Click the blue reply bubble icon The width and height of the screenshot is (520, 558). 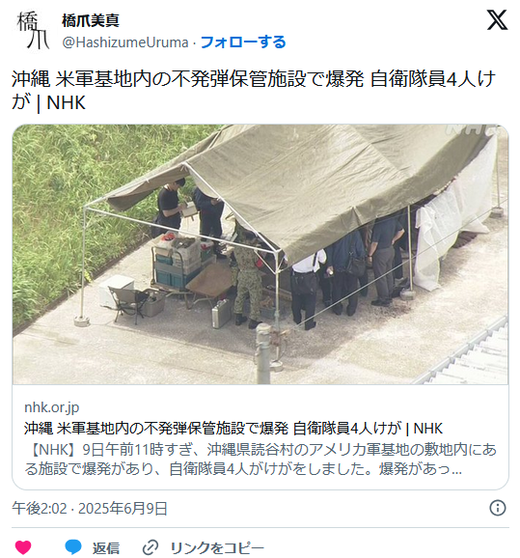click(x=73, y=547)
